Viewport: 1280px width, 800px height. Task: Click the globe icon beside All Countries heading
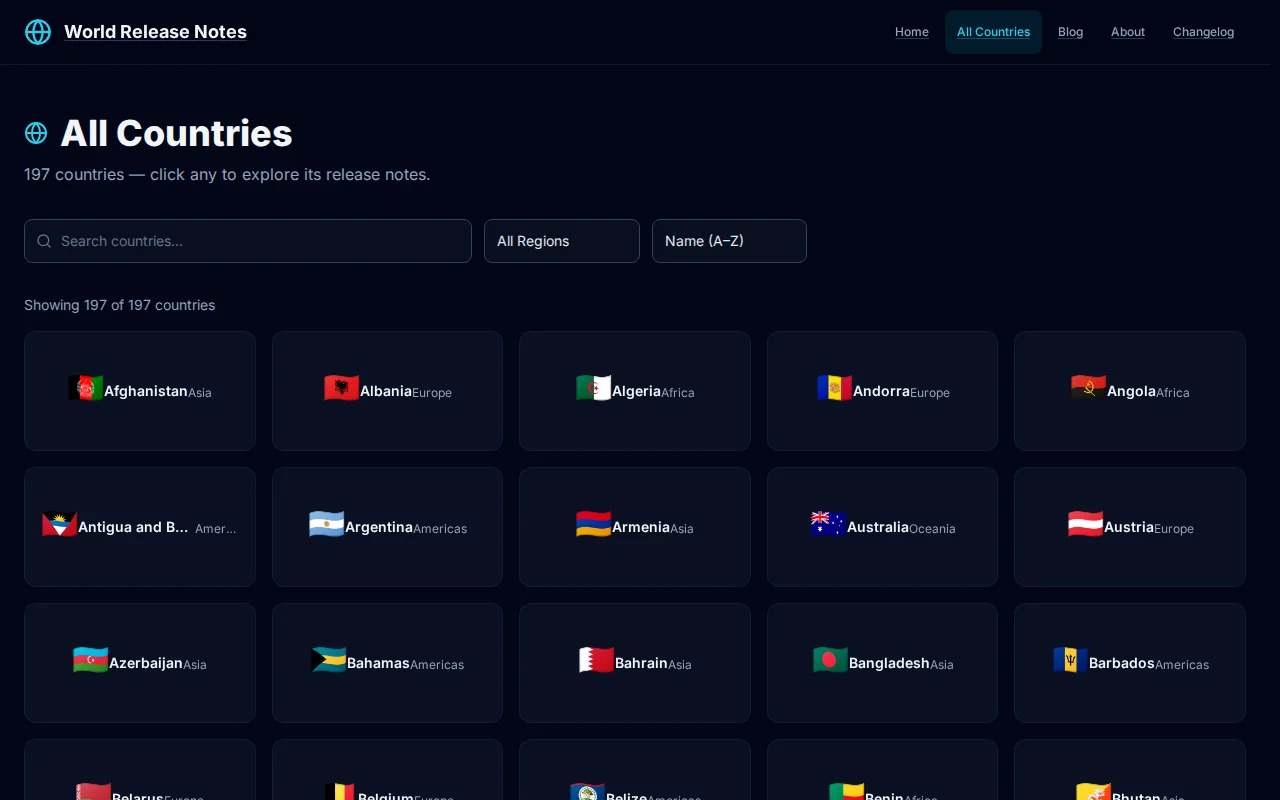(x=36, y=133)
